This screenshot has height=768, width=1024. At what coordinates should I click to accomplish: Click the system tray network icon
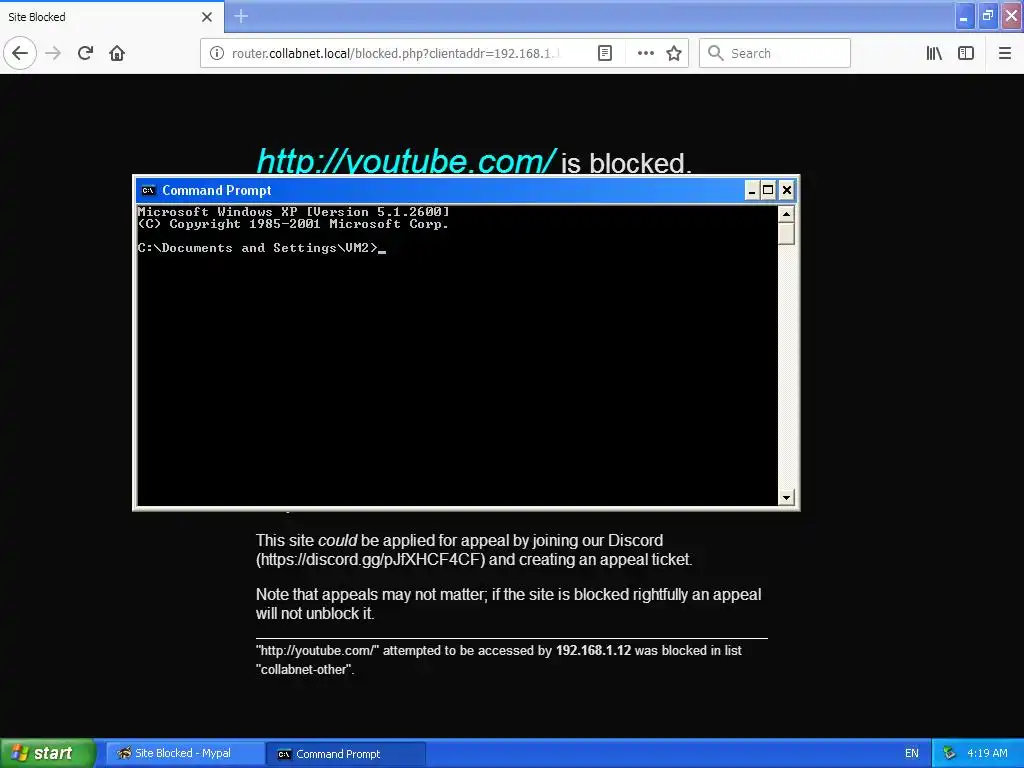pyautogui.click(x=949, y=753)
